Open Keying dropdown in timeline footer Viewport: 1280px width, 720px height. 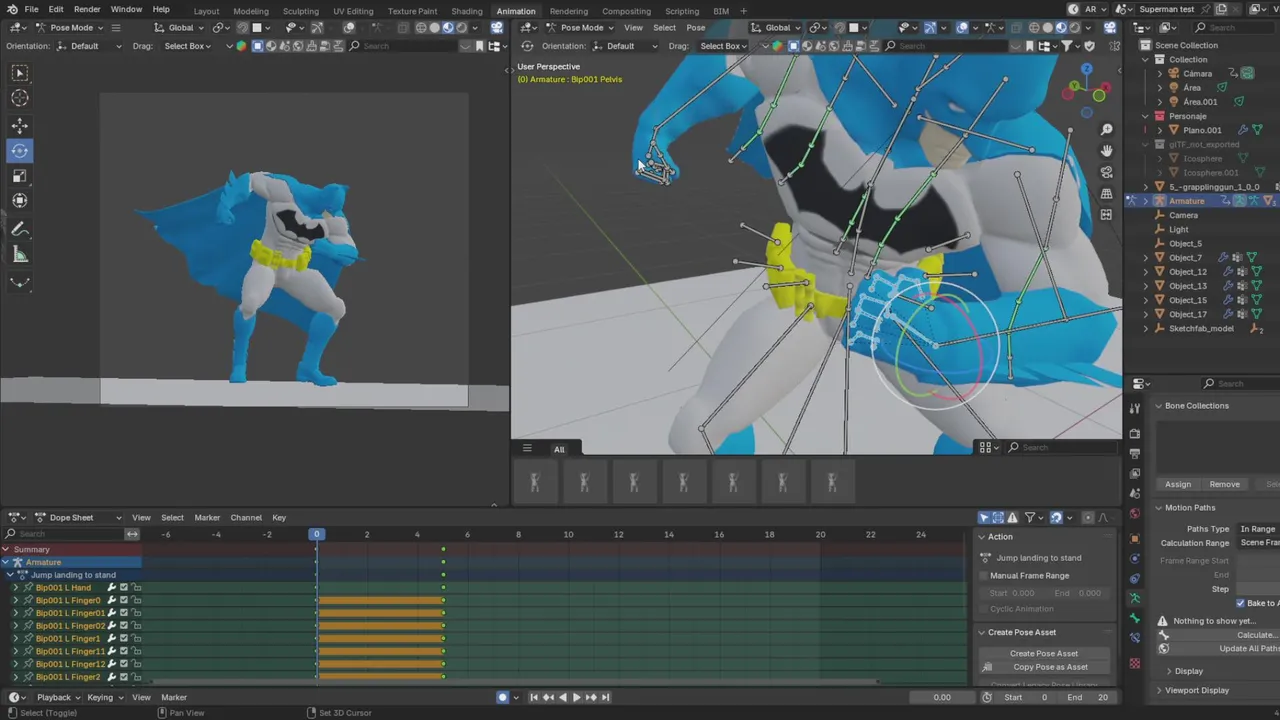tap(103, 697)
